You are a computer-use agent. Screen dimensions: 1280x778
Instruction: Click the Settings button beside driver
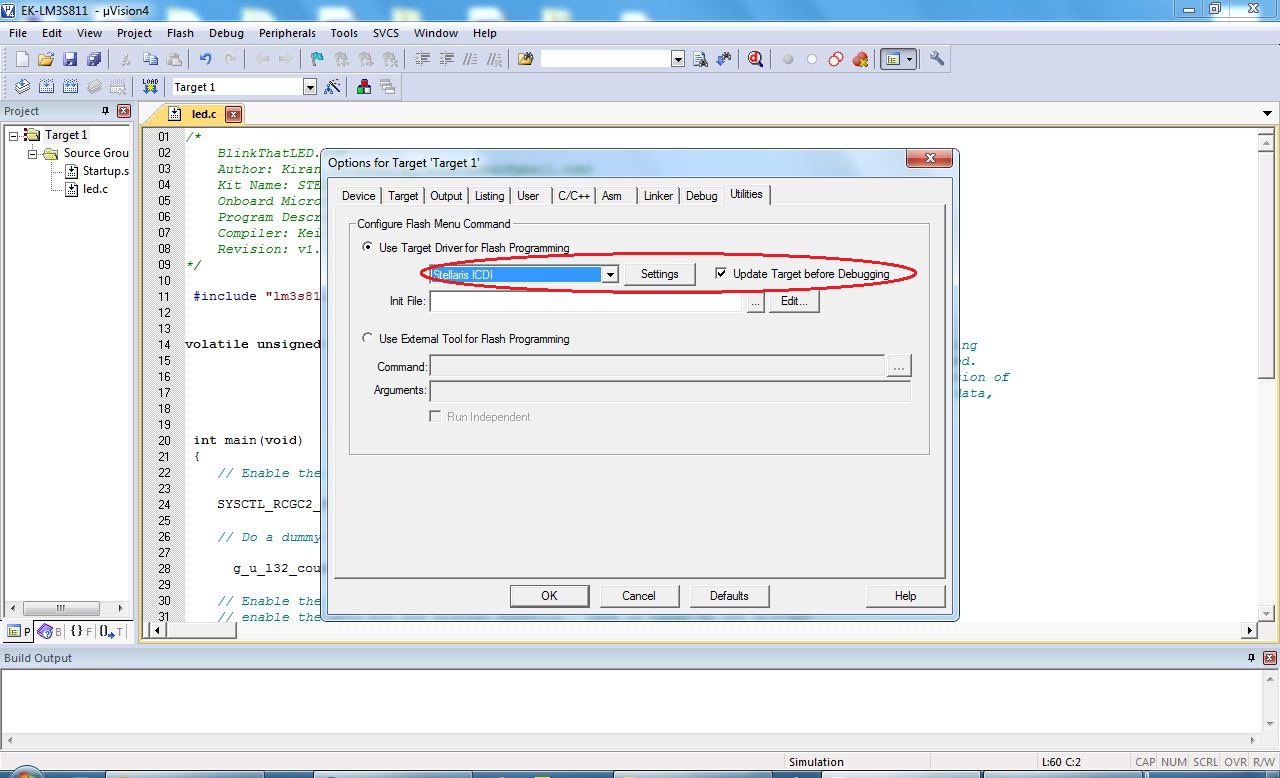659,274
